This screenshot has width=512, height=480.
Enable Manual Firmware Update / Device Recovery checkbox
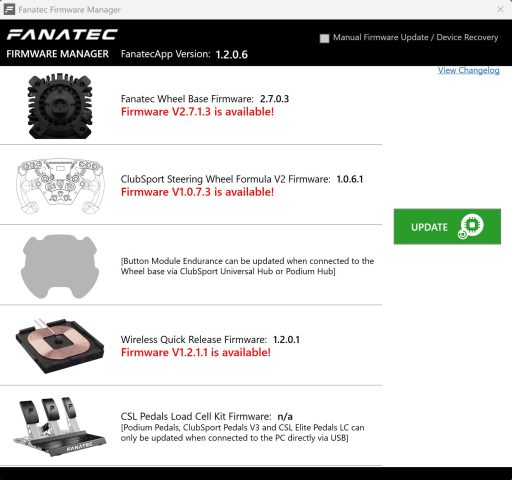324,38
